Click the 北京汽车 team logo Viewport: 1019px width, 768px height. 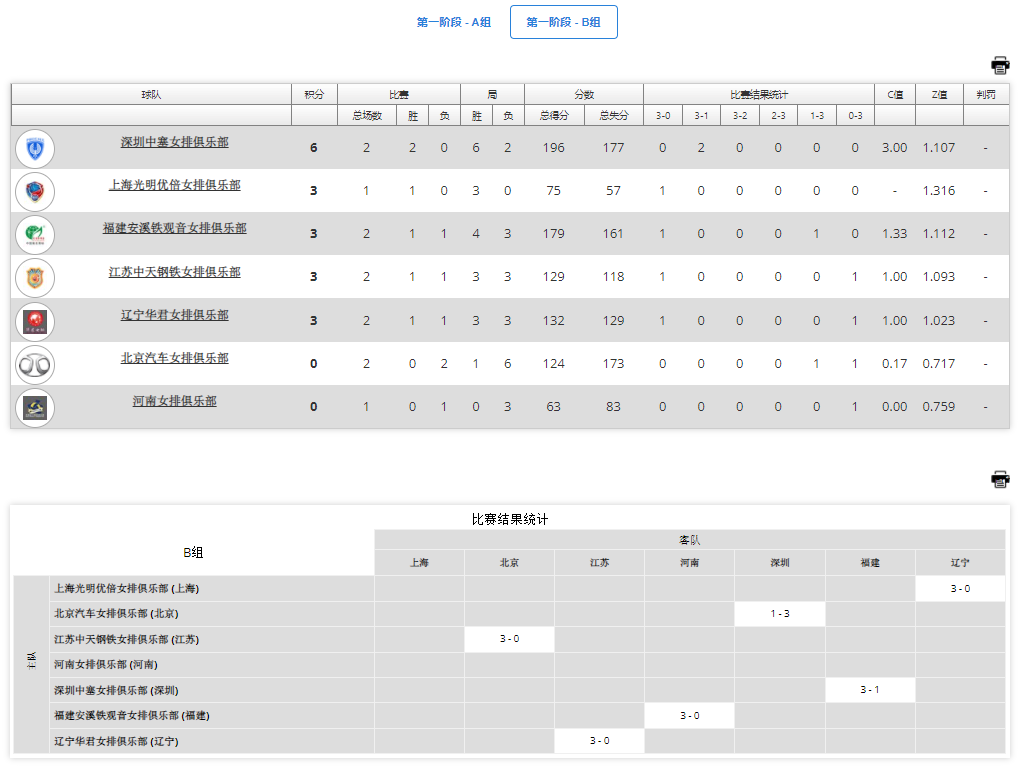point(35,365)
